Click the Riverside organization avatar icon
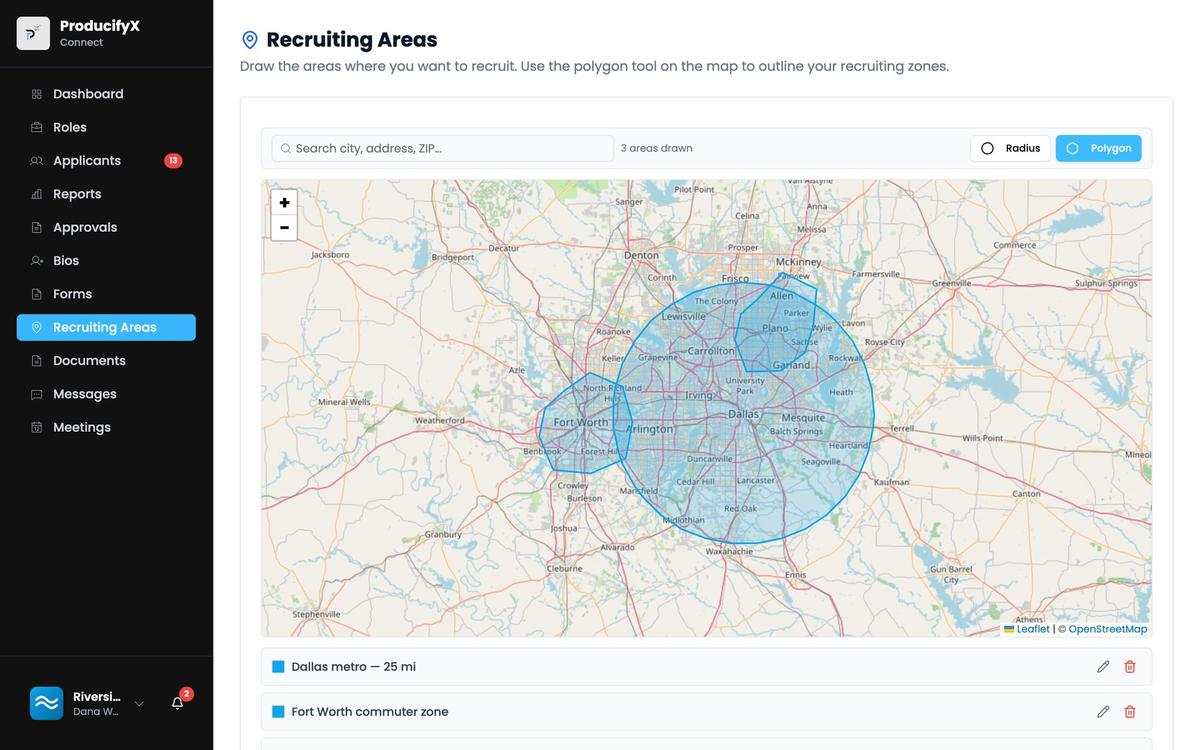1200x750 pixels. point(46,703)
